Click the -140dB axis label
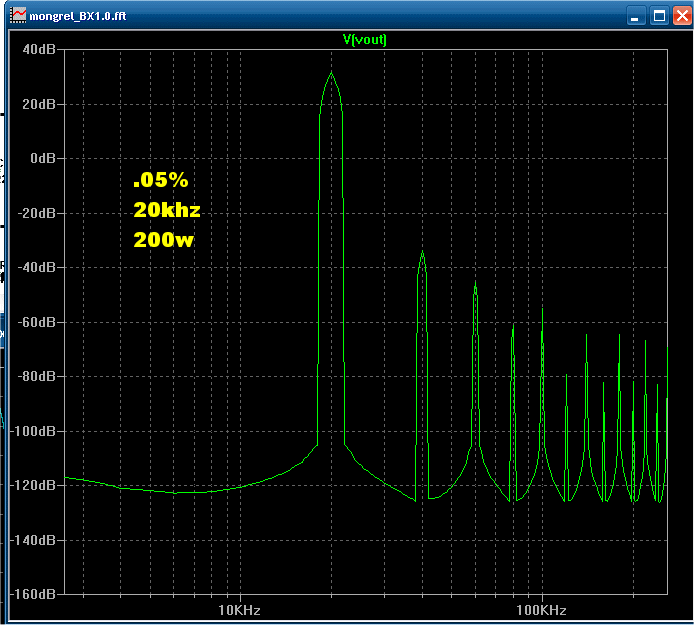 point(33,540)
